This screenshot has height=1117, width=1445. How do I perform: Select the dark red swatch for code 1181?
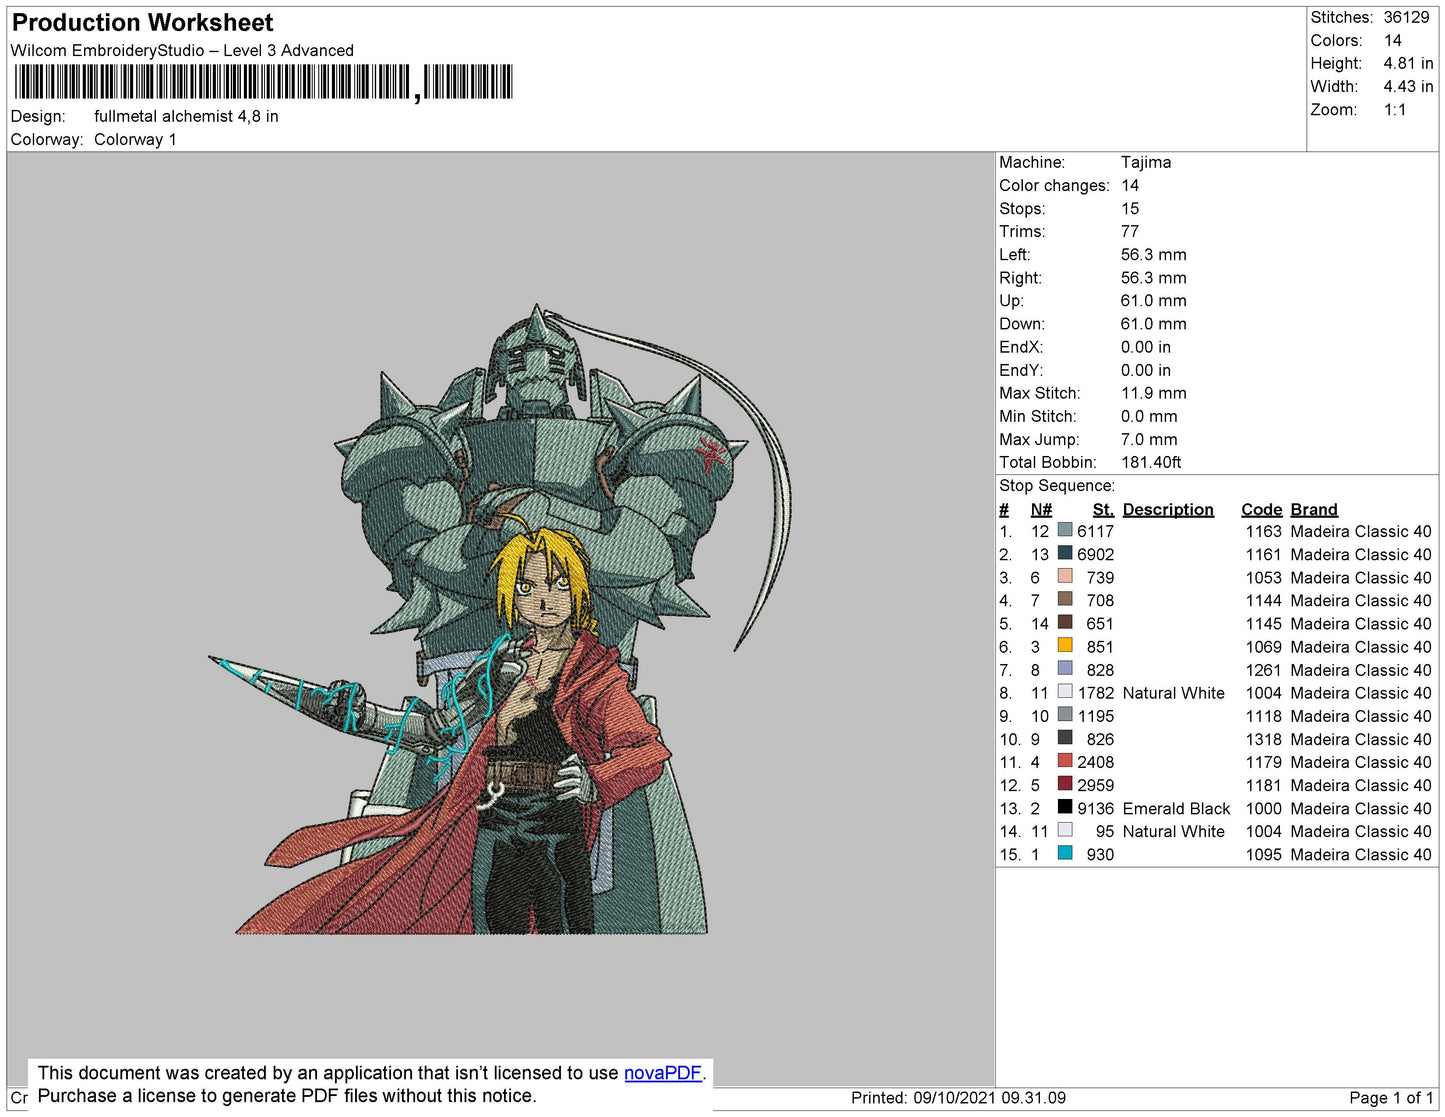click(x=1065, y=784)
